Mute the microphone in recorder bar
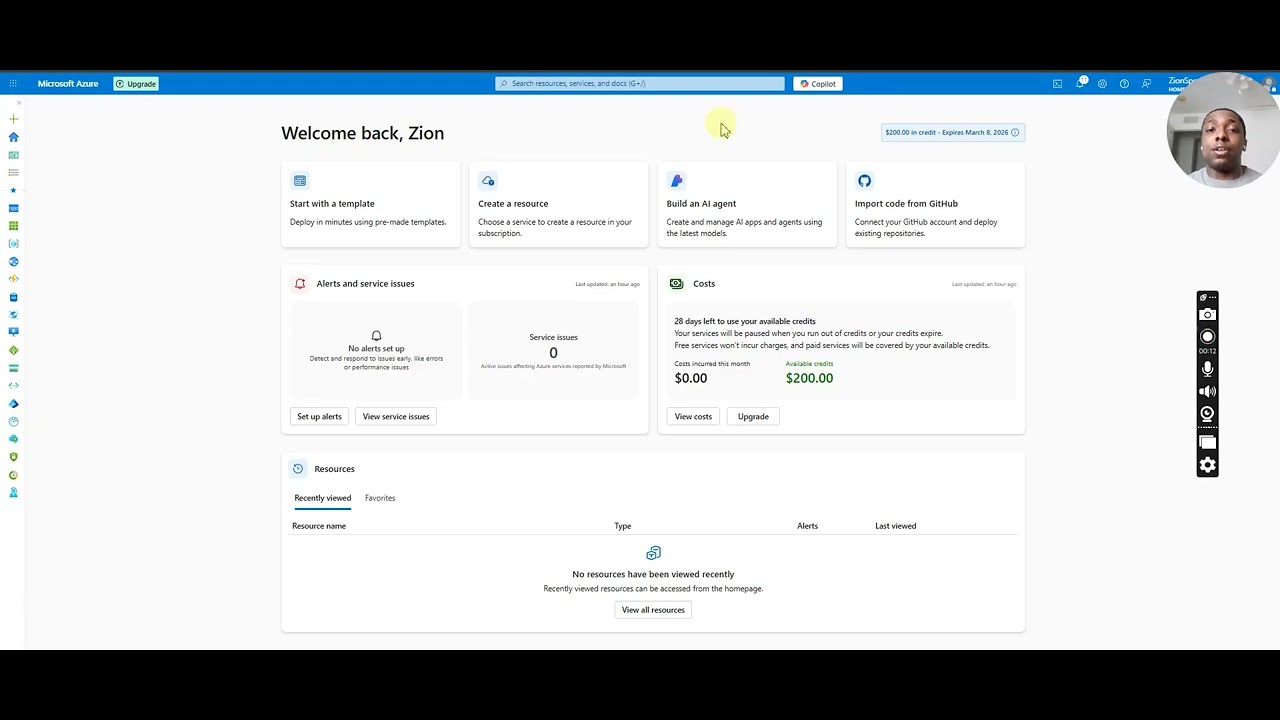Image resolution: width=1280 pixels, height=720 pixels. [x=1207, y=368]
